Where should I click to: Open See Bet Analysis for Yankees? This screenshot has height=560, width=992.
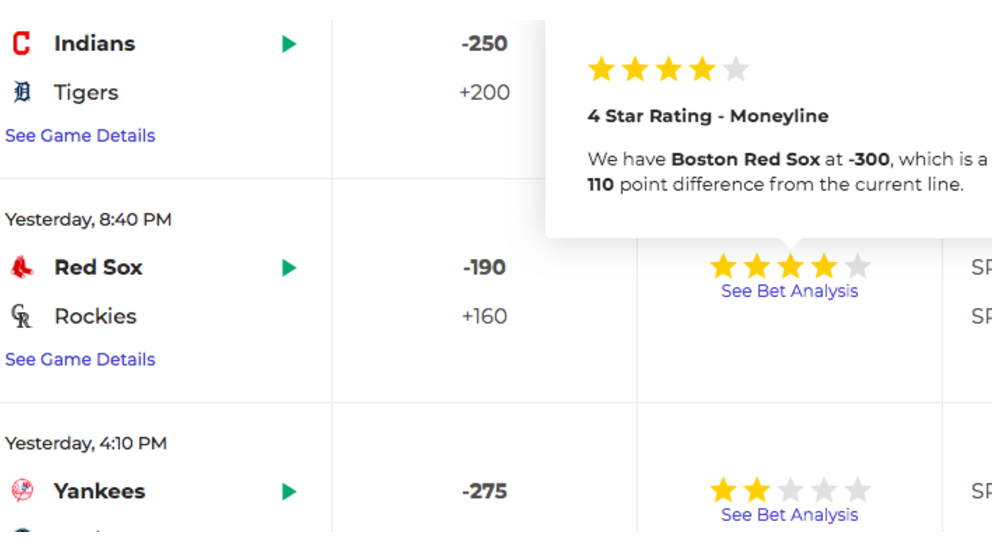coord(790,515)
